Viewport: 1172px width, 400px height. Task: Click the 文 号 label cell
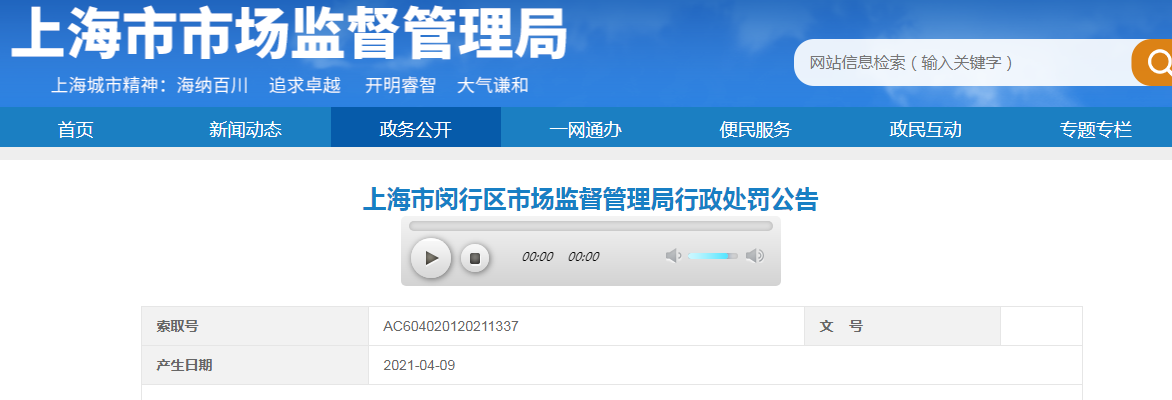click(902, 326)
